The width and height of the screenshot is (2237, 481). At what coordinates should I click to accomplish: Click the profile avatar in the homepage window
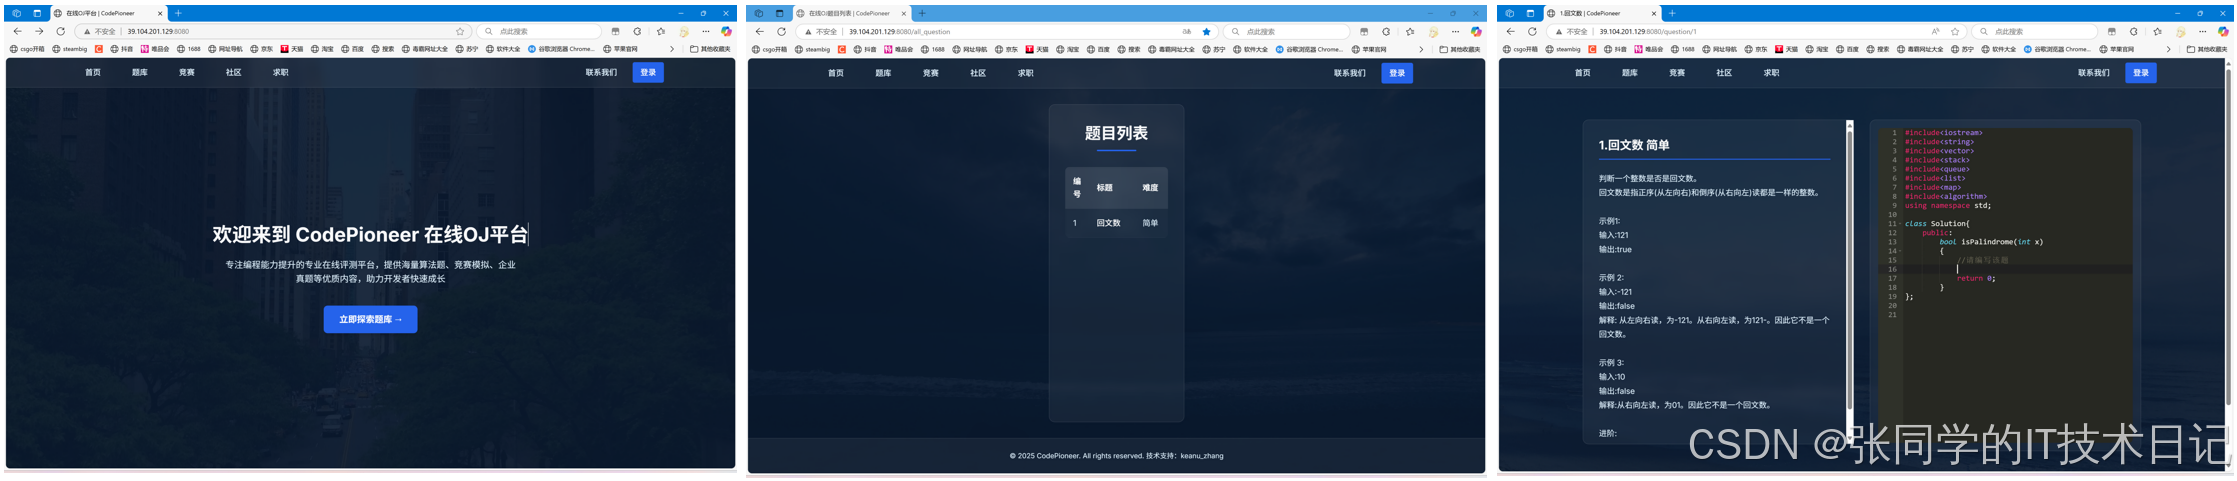(x=684, y=32)
